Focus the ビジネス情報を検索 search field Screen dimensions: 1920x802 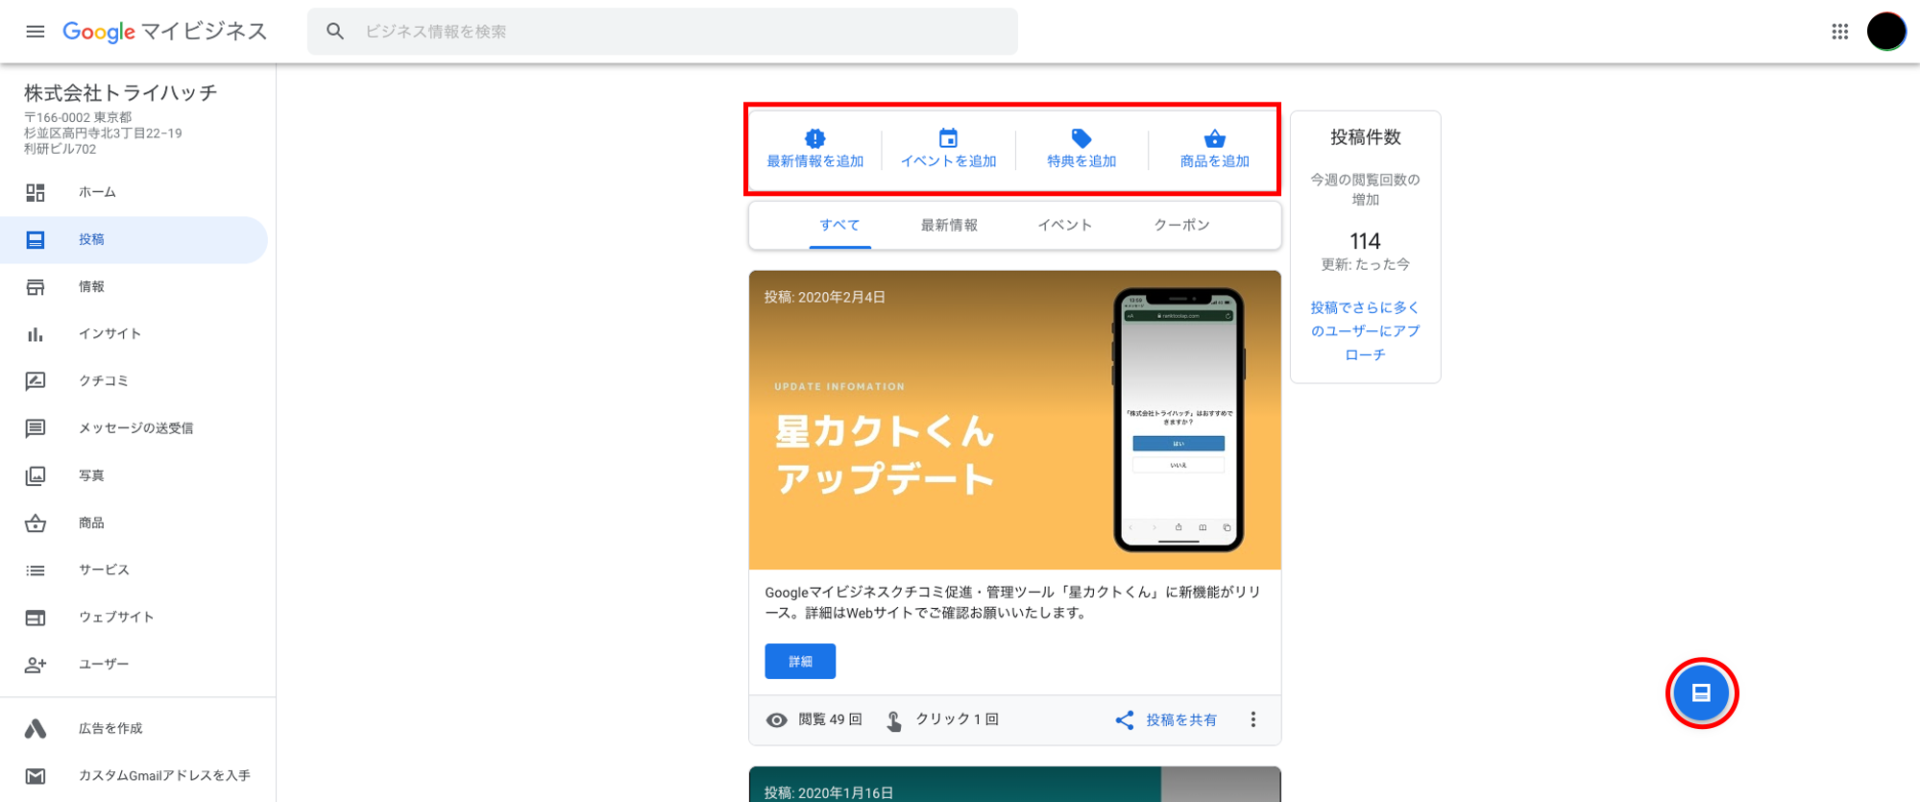pyautogui.click(x=662, y=31)
